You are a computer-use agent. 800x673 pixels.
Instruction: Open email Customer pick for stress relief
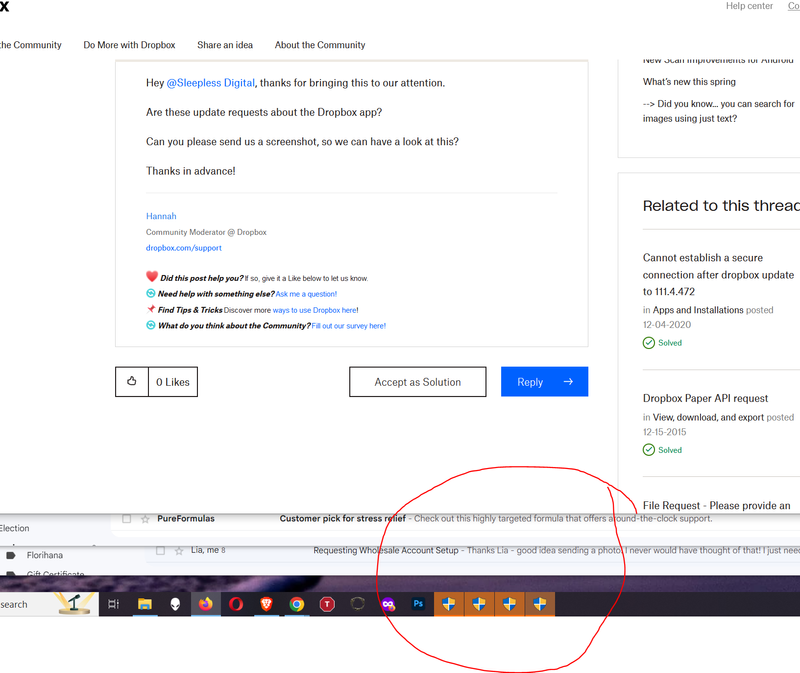click(x=342, y=518)
